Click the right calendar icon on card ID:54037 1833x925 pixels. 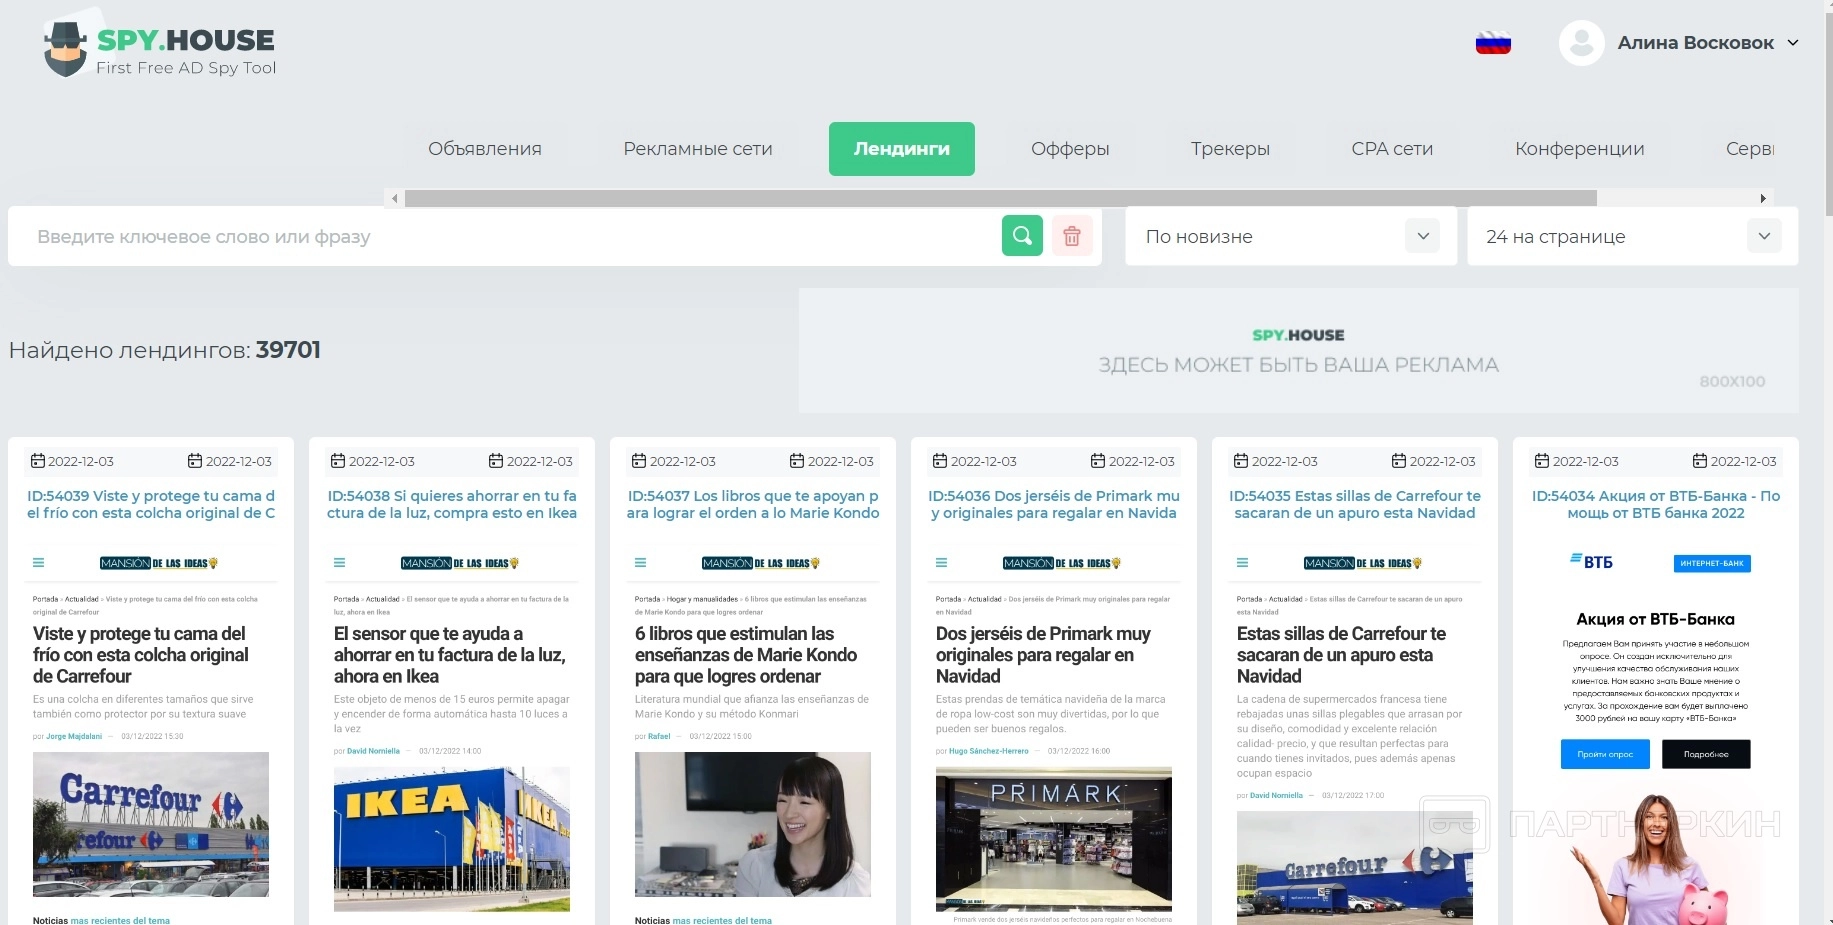pyautogui.click(x=797, y=461)
